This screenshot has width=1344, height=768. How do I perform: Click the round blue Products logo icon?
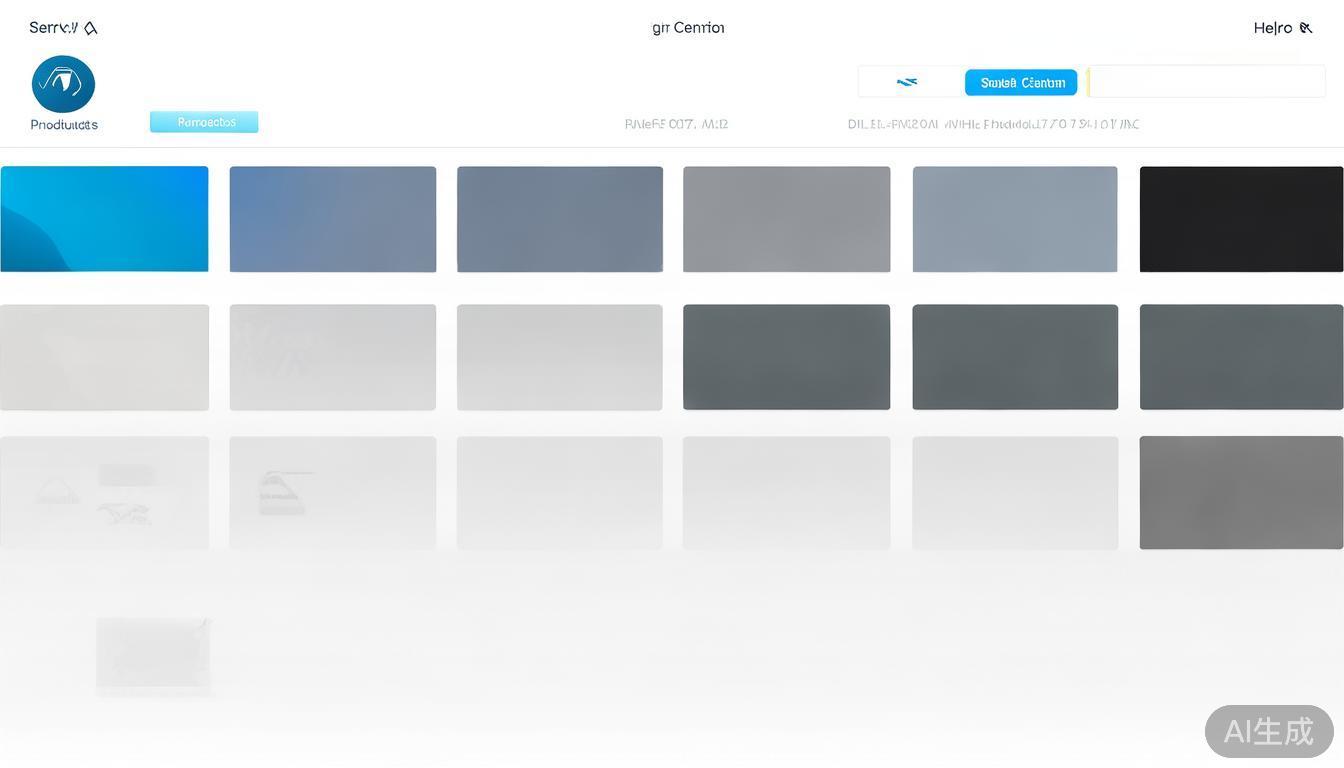pos(63,84)
